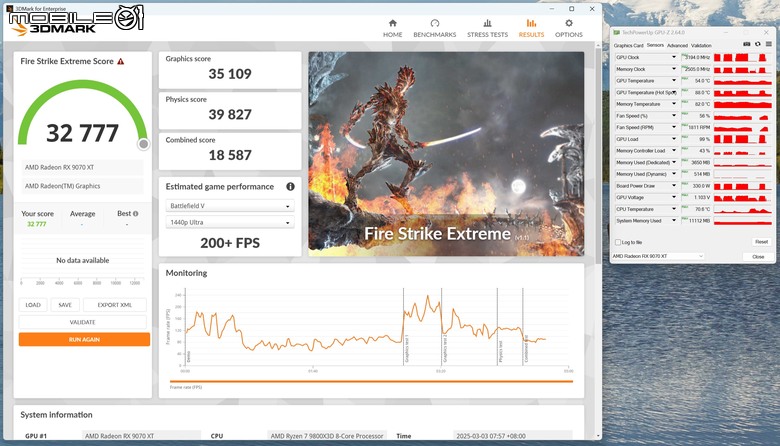
Task: Expand the Fan Speed (%) sensor dropdown
Action: tap(674, 116)
